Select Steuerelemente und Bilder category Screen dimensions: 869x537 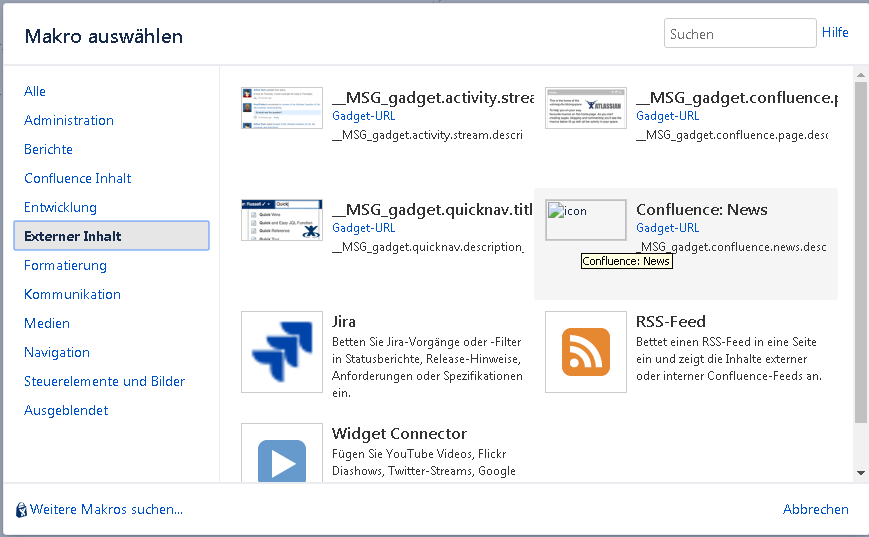point(104,381)
